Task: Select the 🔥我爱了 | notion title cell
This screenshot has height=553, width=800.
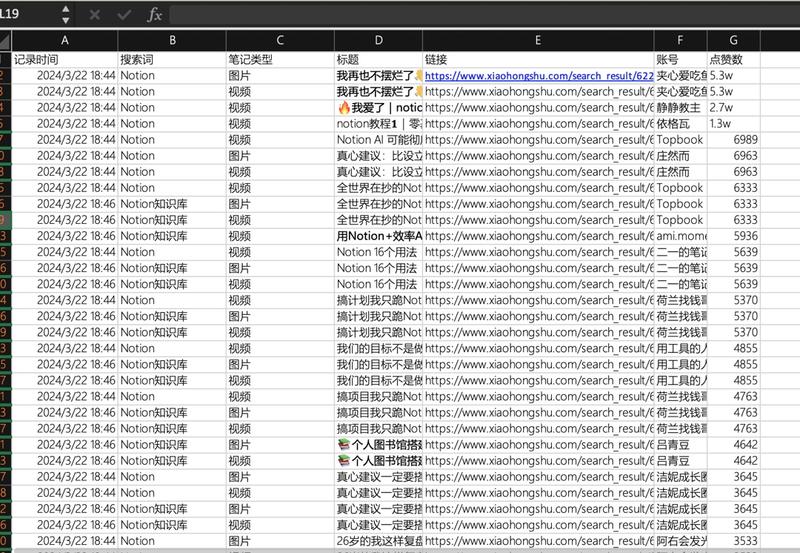Action: coord(378,108)
